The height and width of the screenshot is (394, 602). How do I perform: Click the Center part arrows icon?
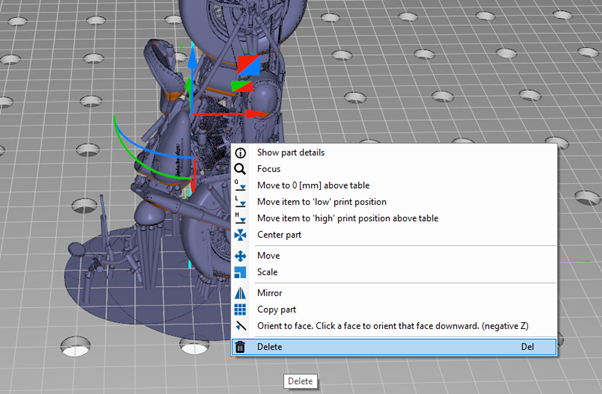240,235
